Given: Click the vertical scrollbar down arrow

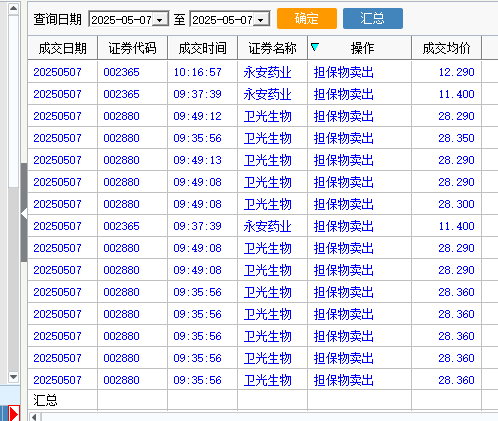Looking at the screenshot, I should pos(13,377).
